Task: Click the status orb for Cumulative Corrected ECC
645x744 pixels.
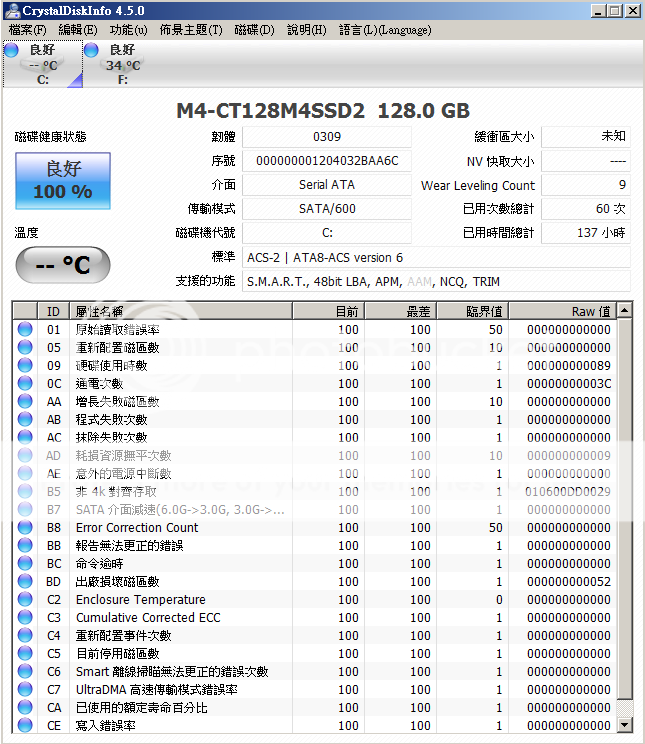Action: (25, 617)
